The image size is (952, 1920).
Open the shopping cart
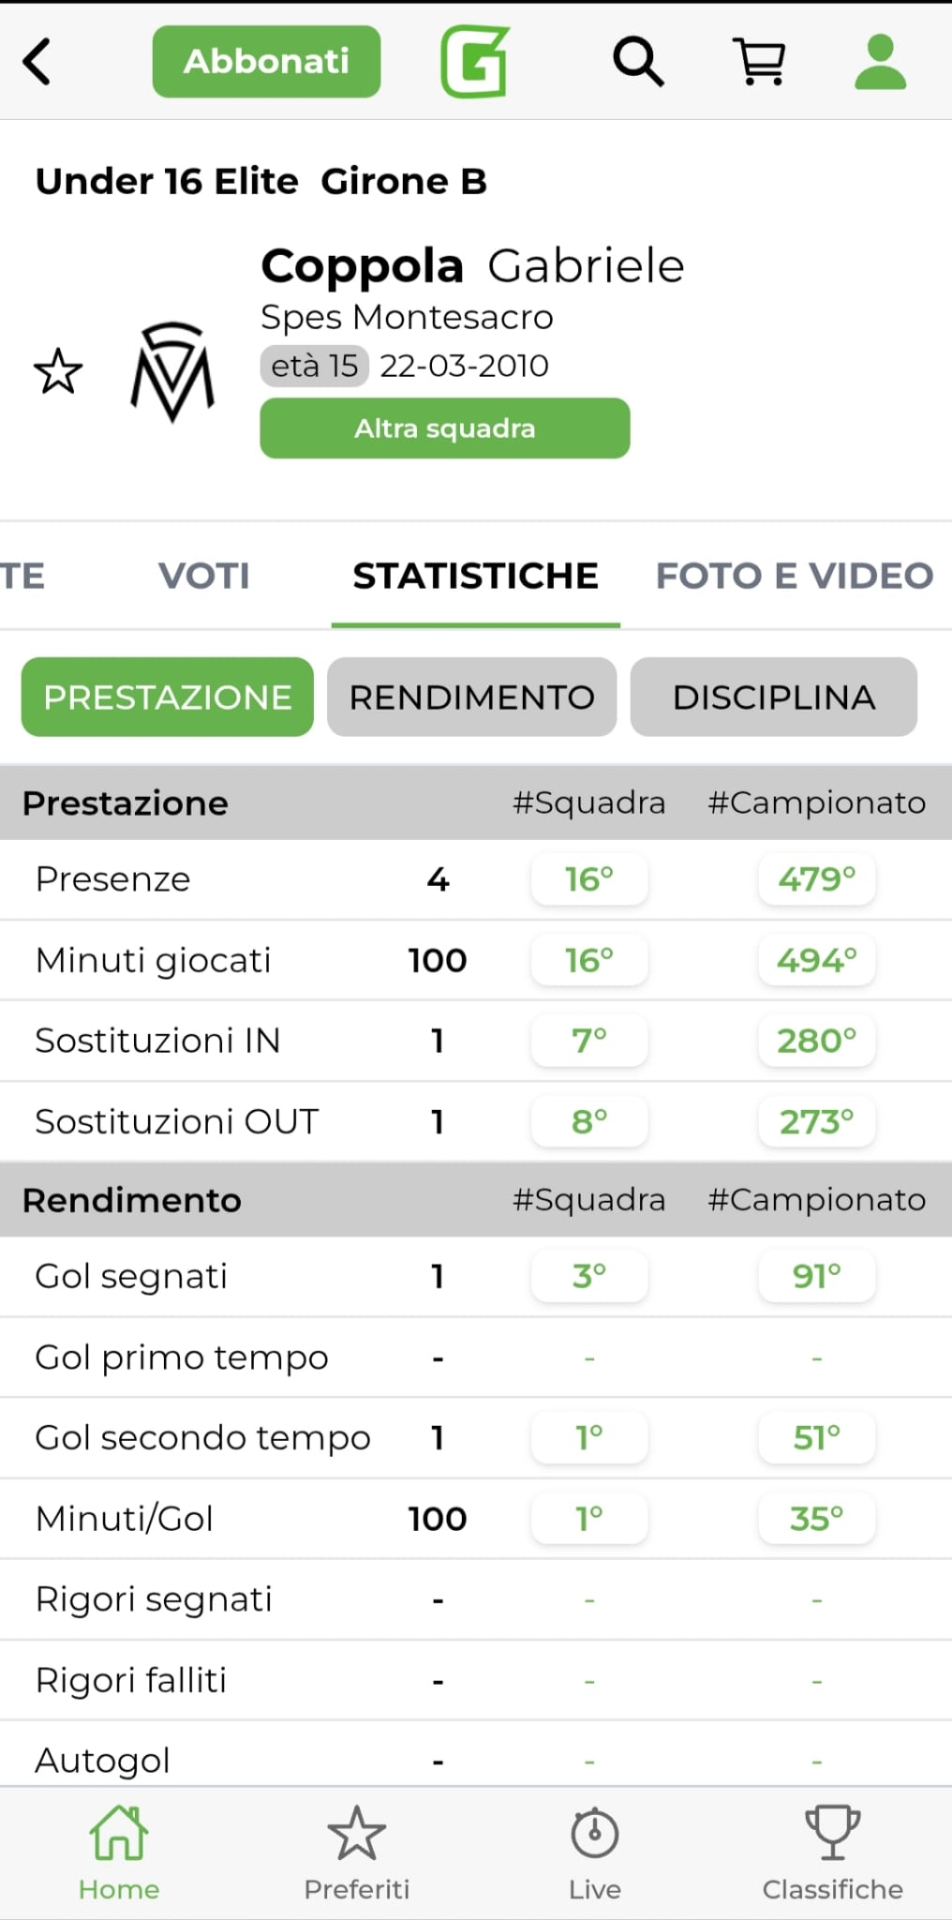[x=760, y=62]
